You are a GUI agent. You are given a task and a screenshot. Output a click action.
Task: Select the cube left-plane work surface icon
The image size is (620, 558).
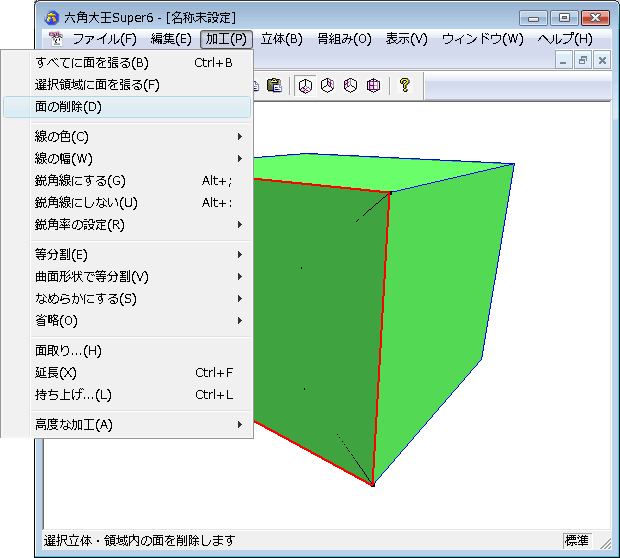coord(350,85)
